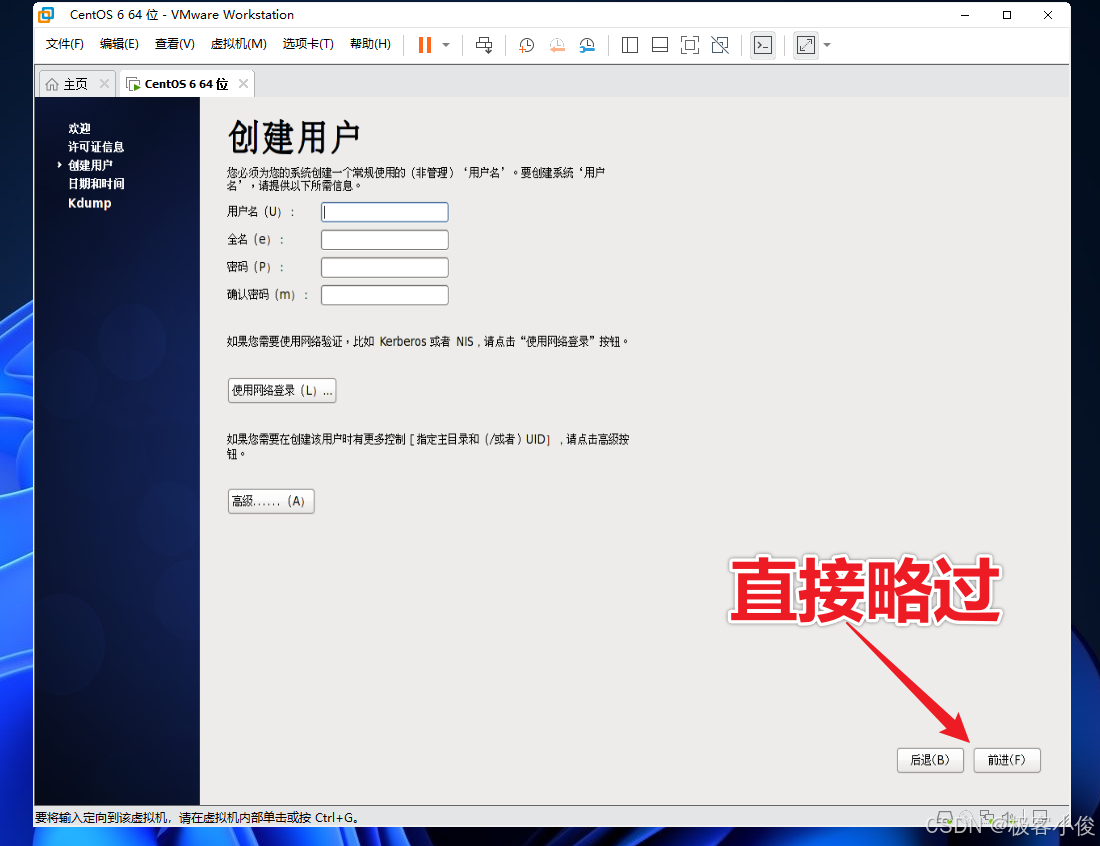Click the Unity mode icon
This screenshot has height=846, width=1100.
coord(720,45)
